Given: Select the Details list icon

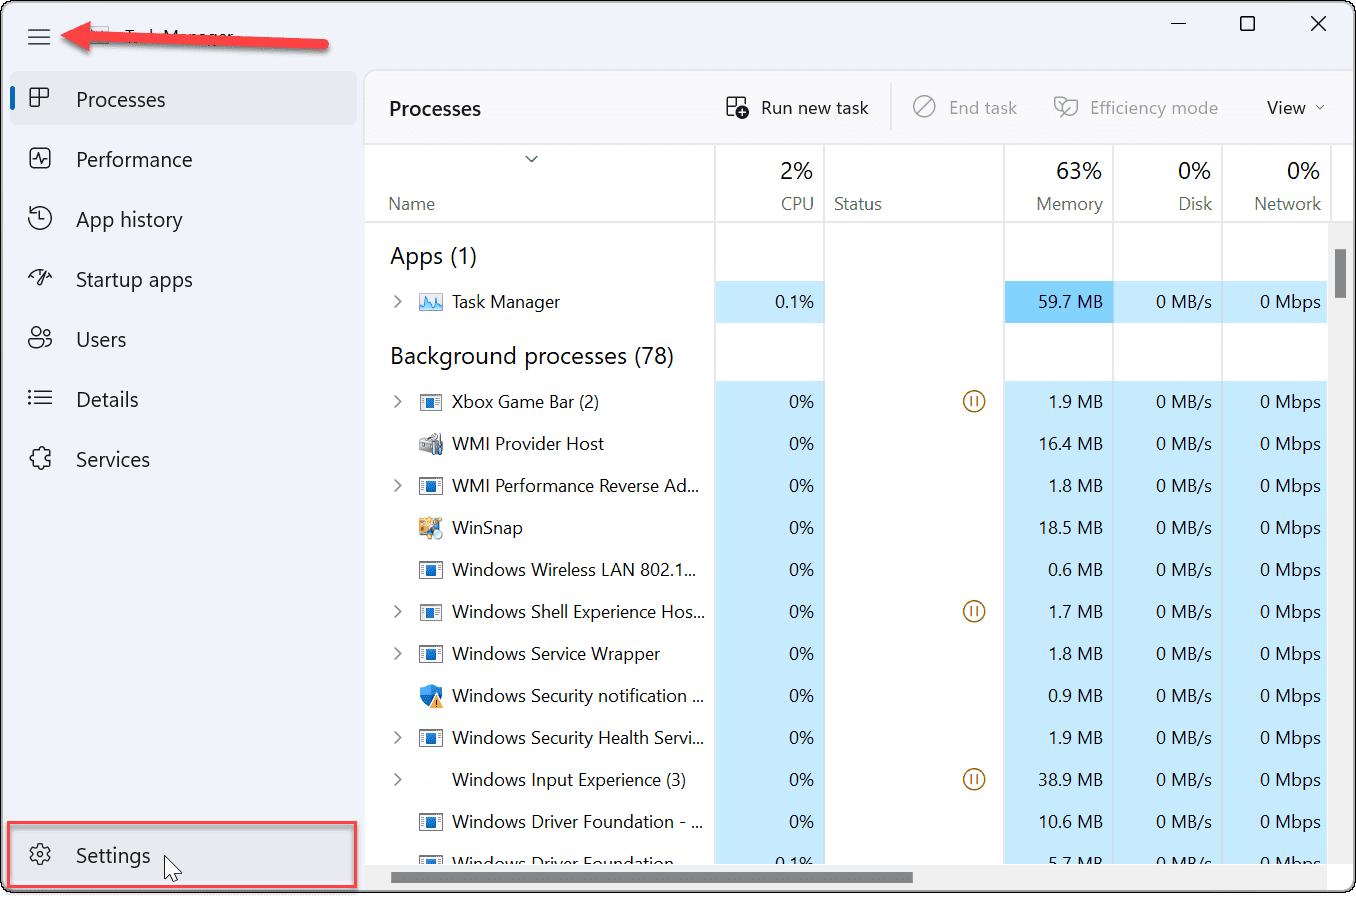Looking at the screenshot, I should (x=40, y=399).
